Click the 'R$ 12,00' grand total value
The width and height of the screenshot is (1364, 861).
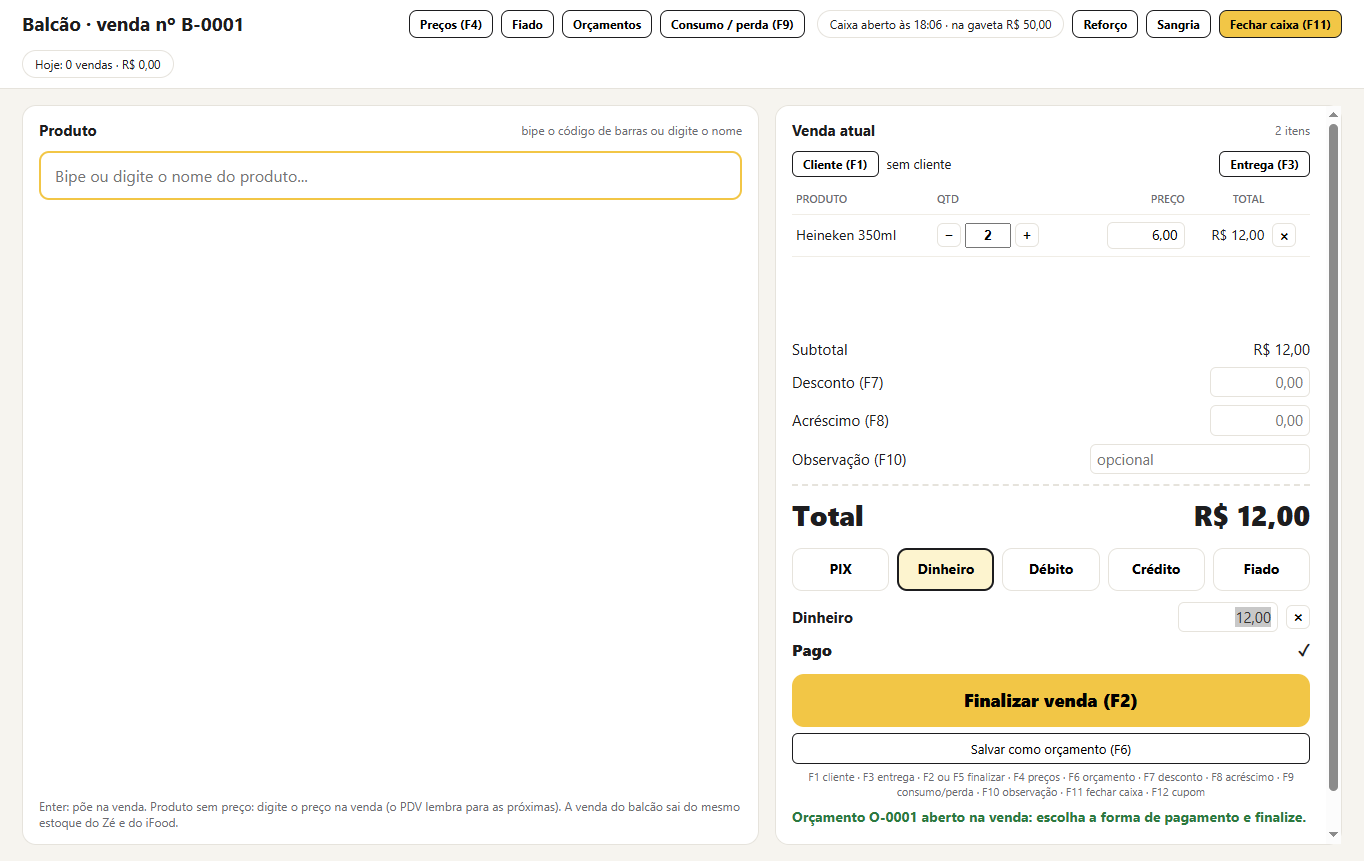coord(1252,516)
